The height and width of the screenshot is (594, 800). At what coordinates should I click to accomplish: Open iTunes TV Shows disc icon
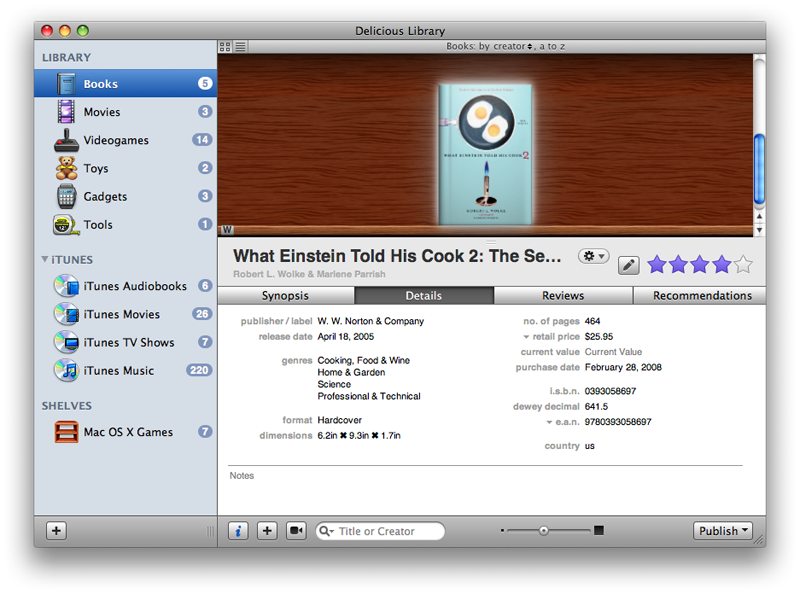[66, 342]
